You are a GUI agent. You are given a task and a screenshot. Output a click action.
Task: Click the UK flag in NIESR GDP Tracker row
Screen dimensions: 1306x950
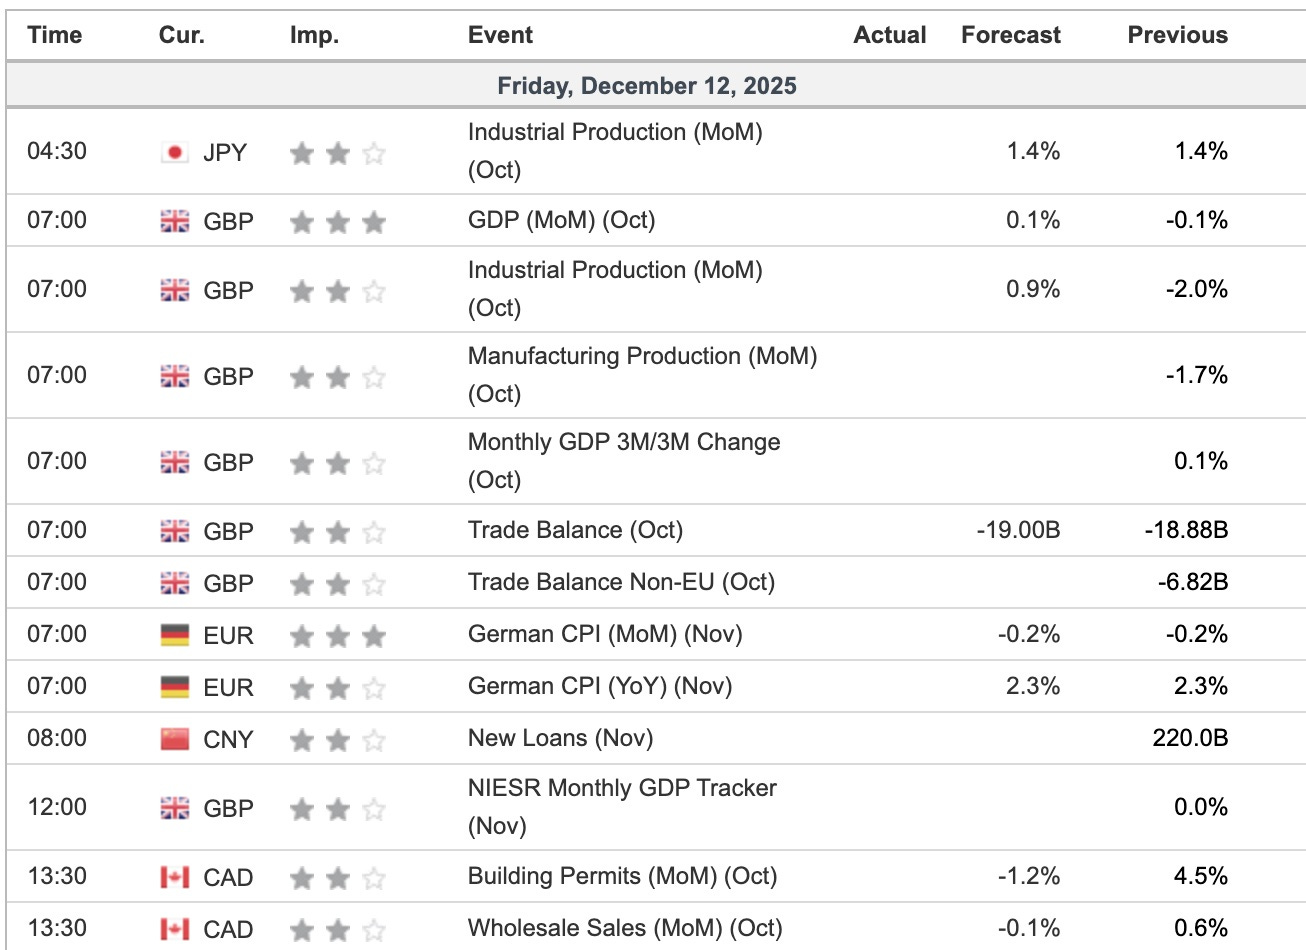(175, 808)
